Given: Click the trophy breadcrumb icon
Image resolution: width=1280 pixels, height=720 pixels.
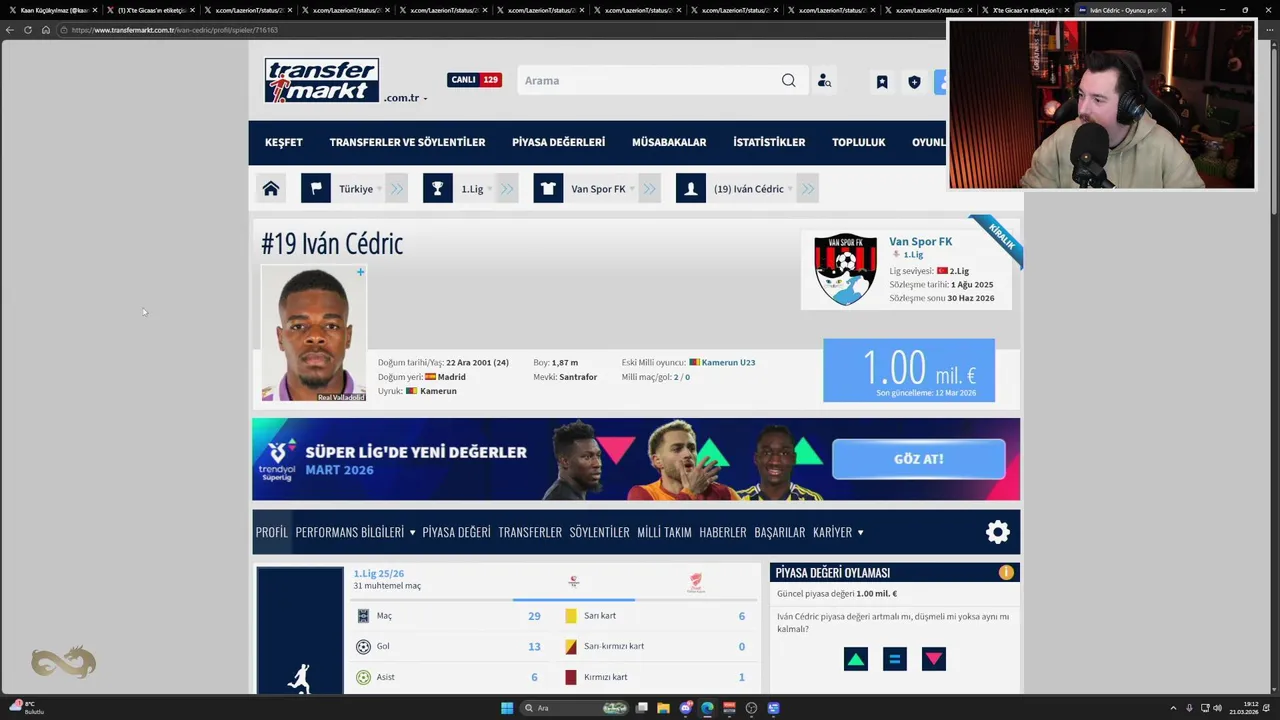Looking at the screenshot, I should point(437,188).
